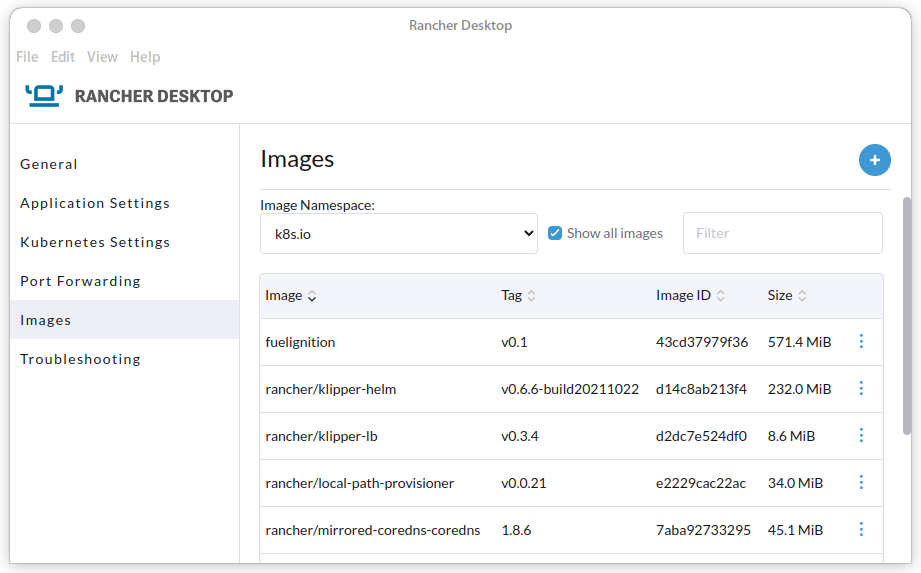This screenshot has height=573, width=921.
Task: Click image ID 7aba92733295
Action: coord(703,530)
